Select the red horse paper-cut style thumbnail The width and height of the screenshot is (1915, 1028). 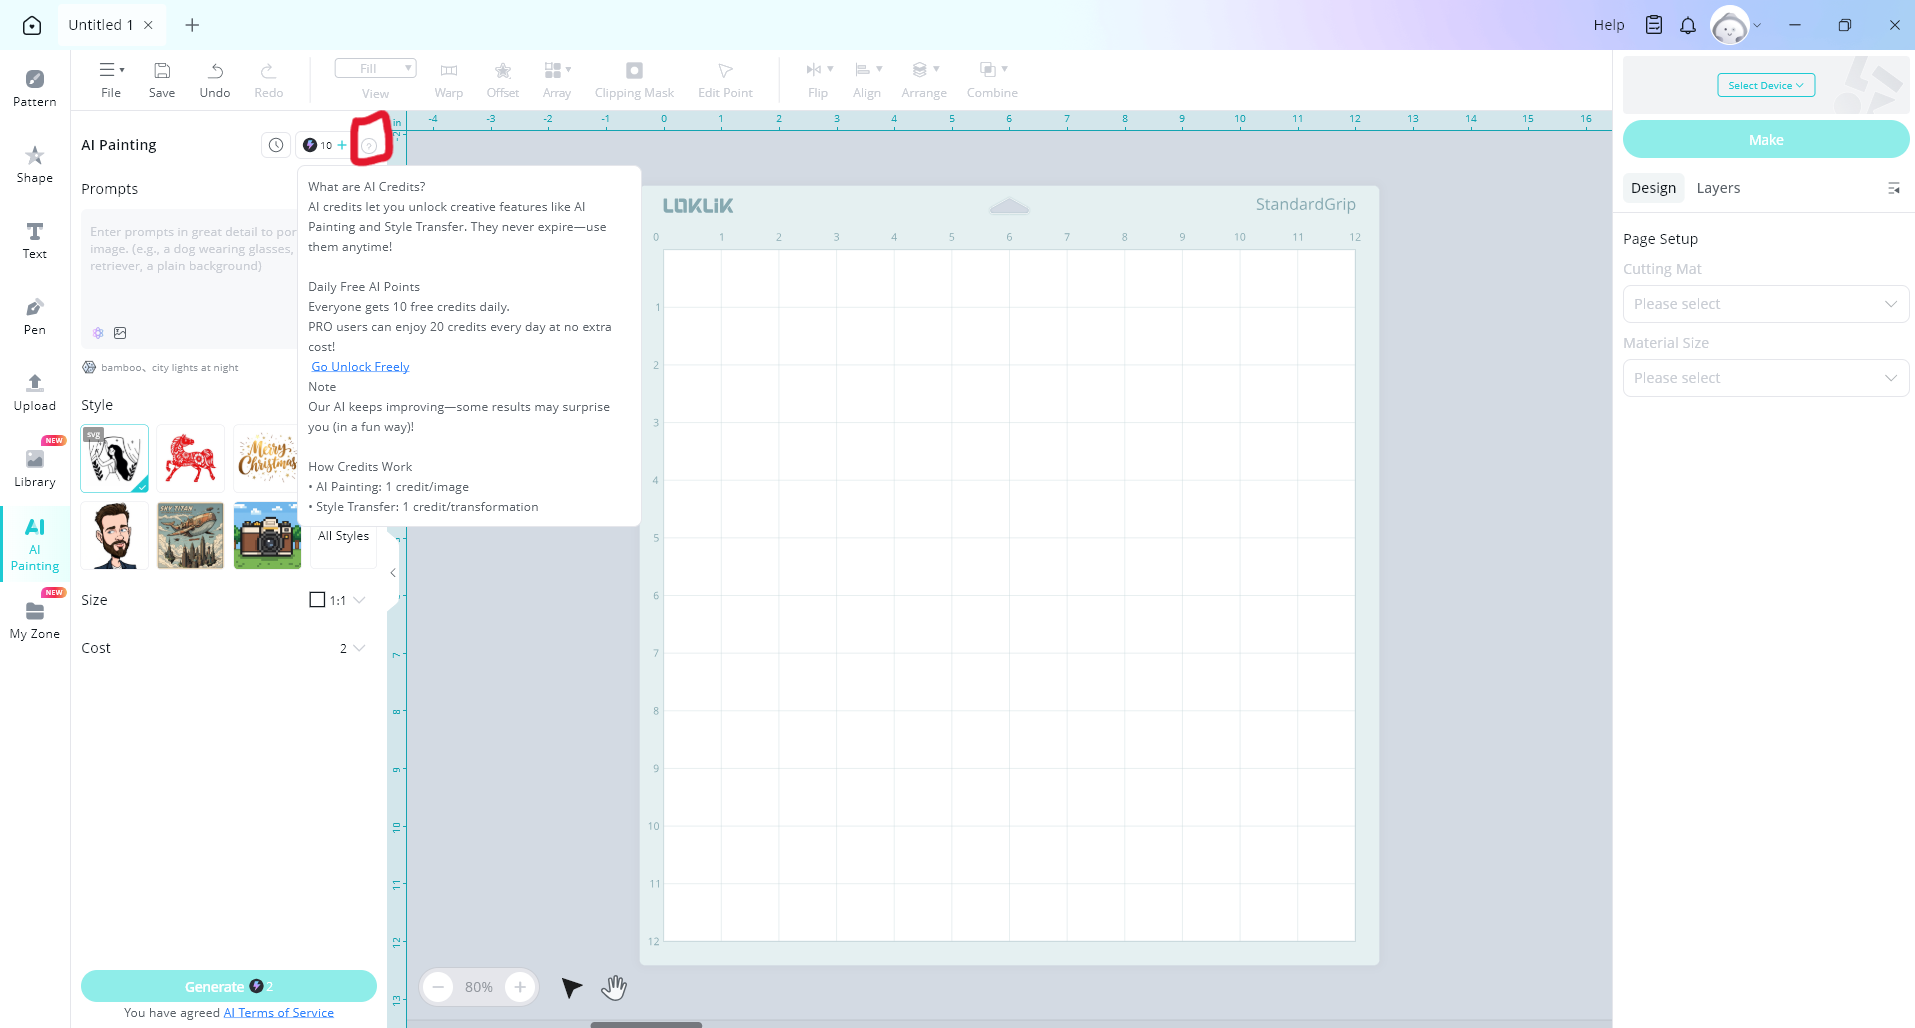point(190,458)
